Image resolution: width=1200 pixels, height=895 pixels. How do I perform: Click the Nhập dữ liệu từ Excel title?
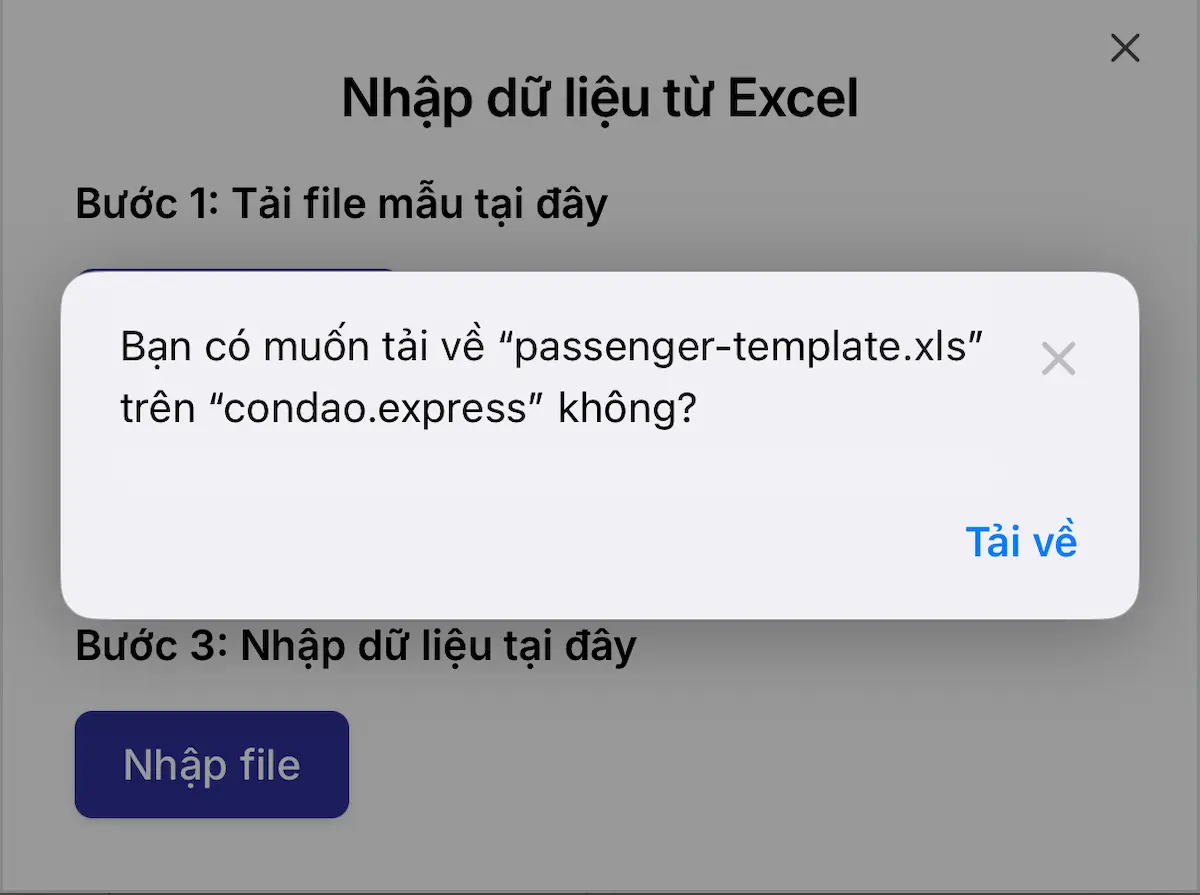pyautogui.click(x=599, y=98)
